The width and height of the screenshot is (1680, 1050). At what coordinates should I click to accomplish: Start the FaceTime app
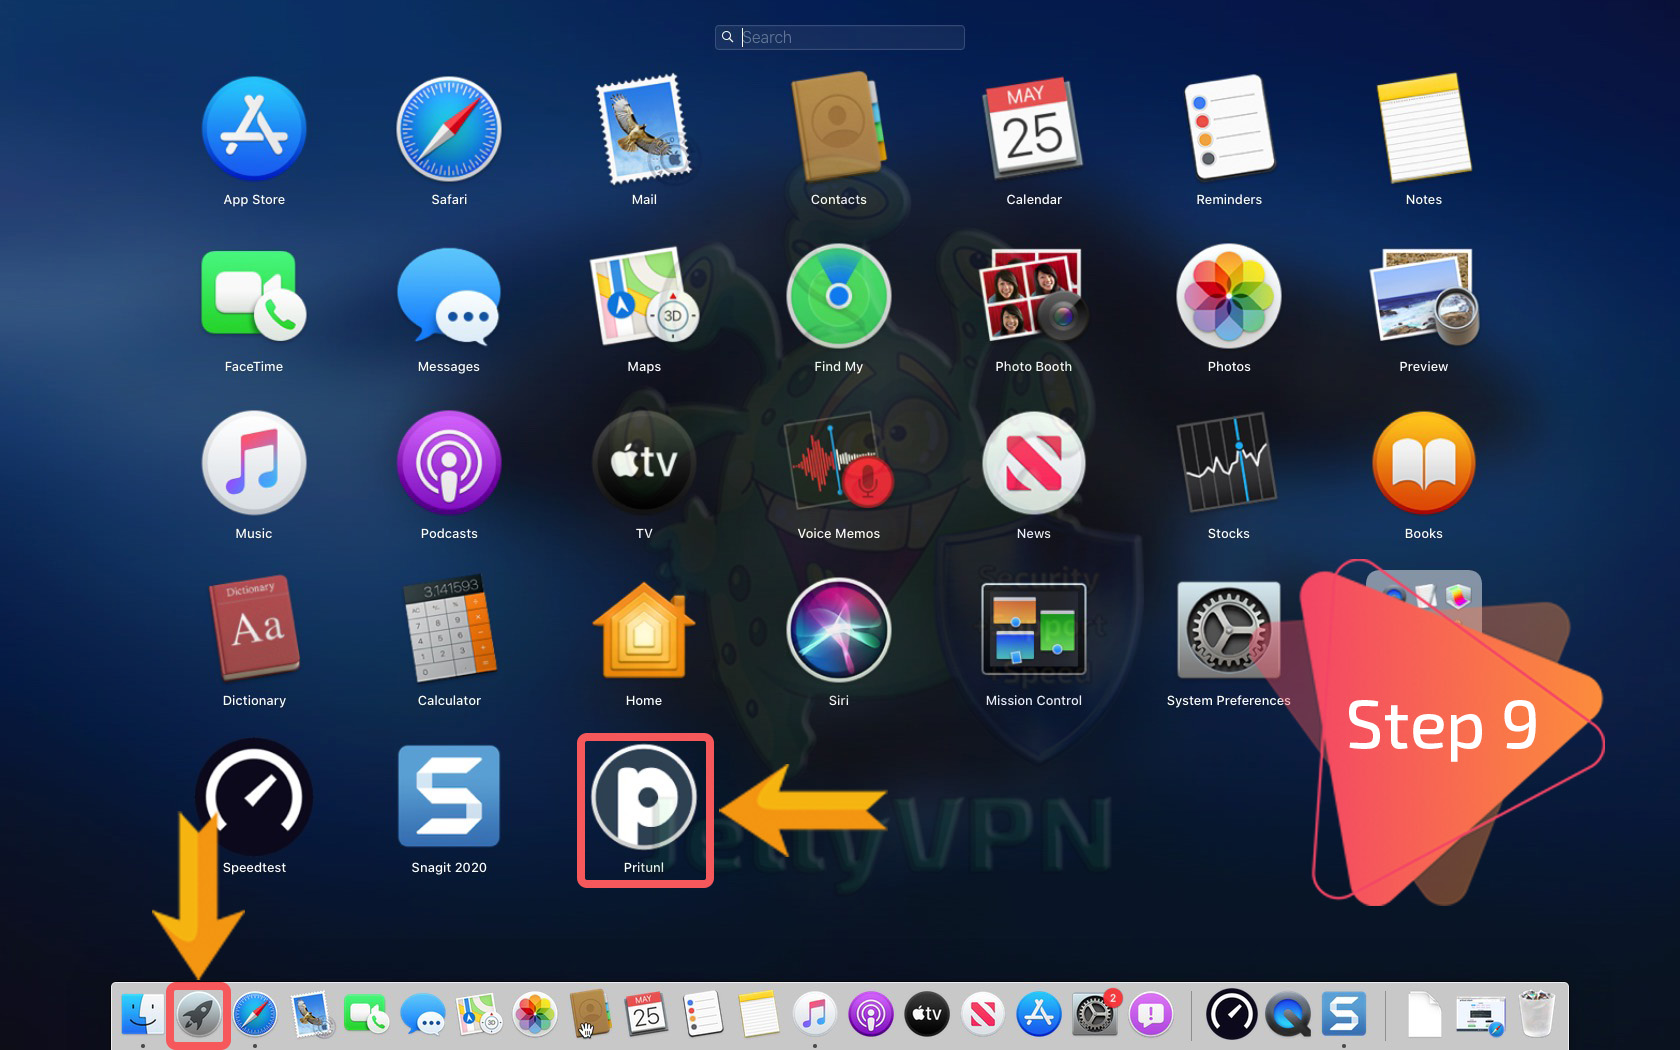point(253,297)
